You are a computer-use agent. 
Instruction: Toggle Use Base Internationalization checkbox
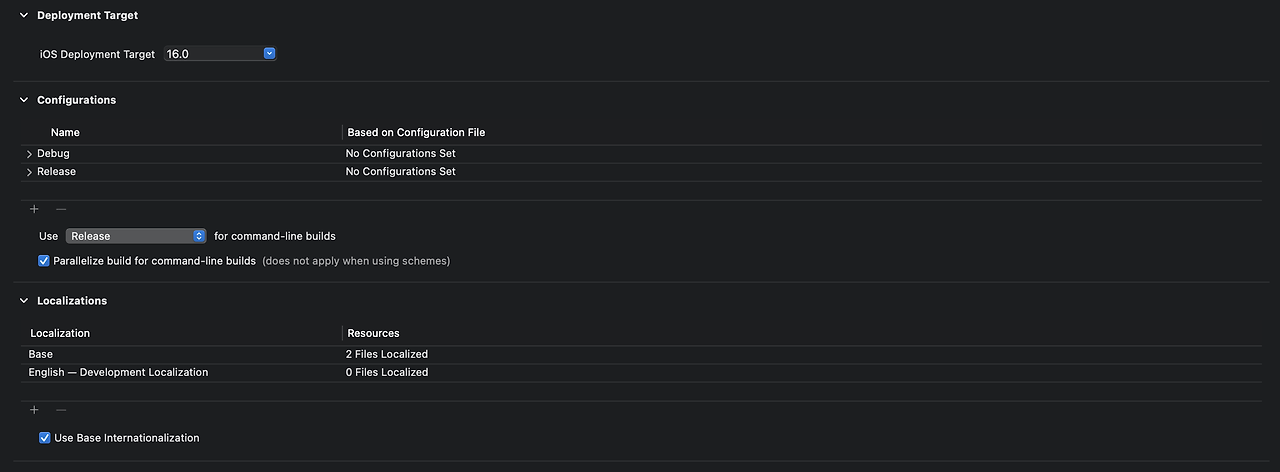coord(44,438)
